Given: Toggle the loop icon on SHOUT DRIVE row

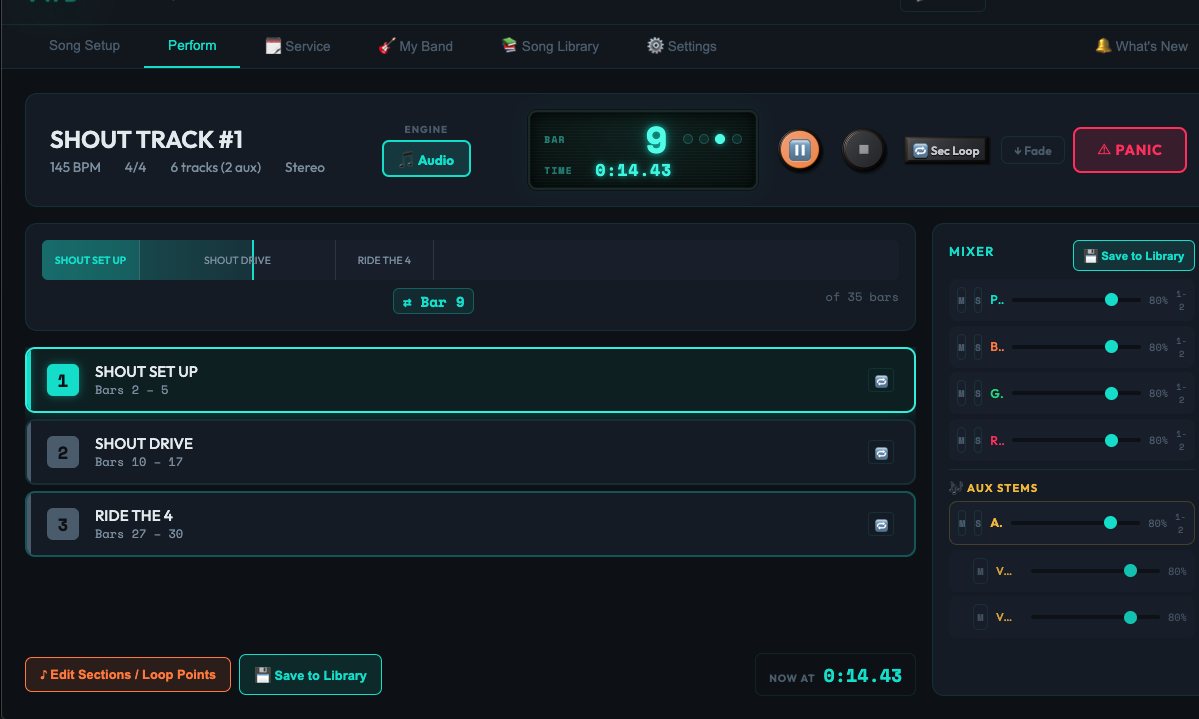Looking at the screenshot, I should (x=881, y=453).
